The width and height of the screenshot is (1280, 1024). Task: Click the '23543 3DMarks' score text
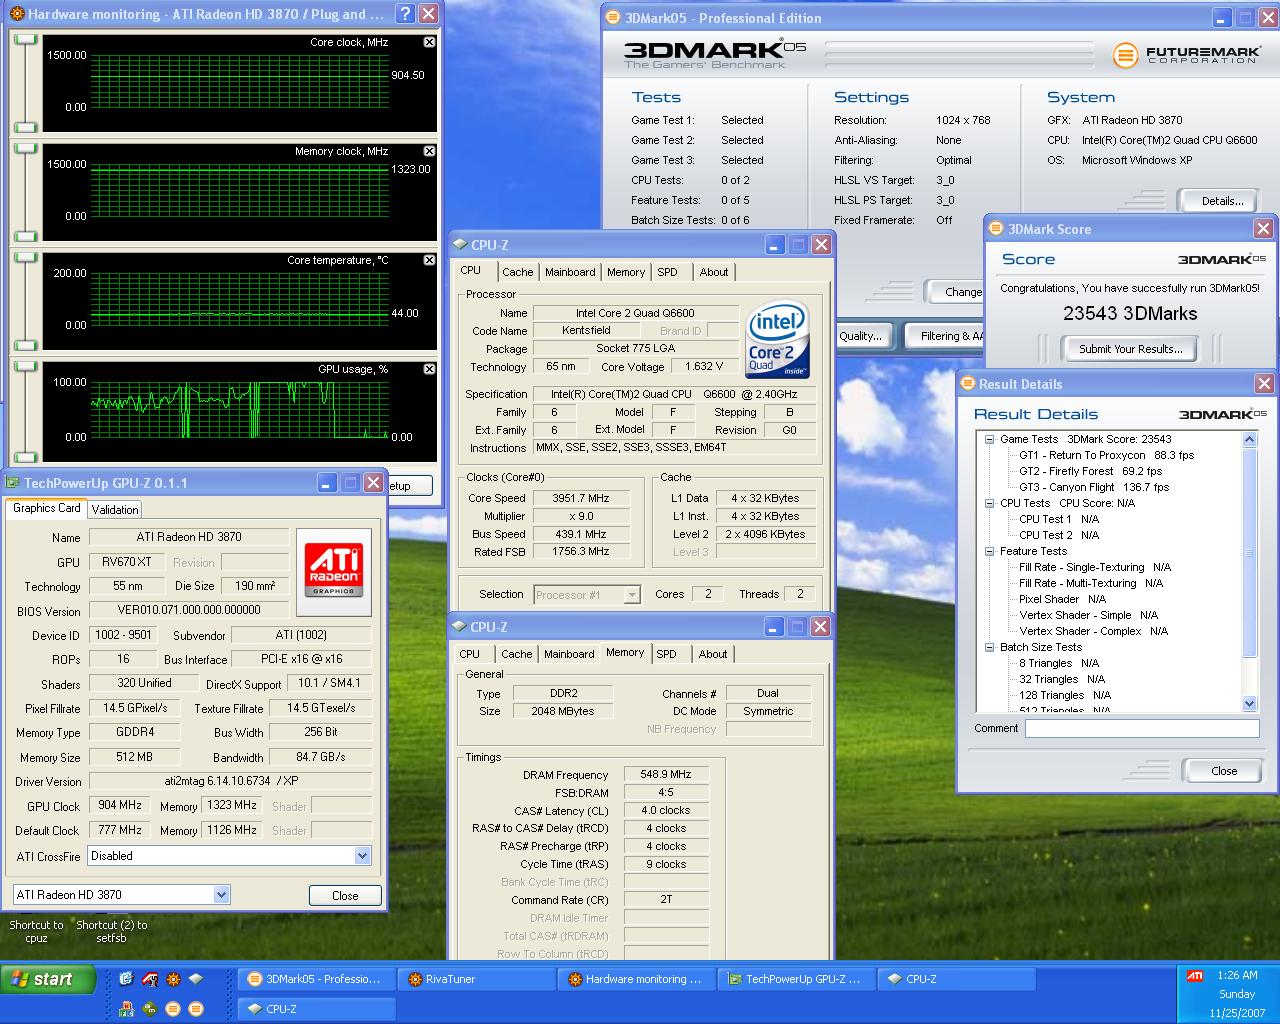point(1130,313)
